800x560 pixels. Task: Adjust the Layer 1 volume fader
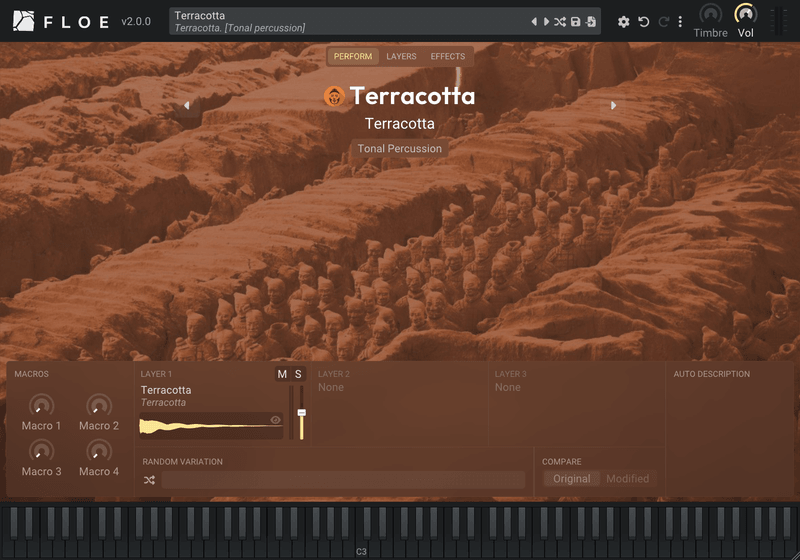click(x=302, y=413)
